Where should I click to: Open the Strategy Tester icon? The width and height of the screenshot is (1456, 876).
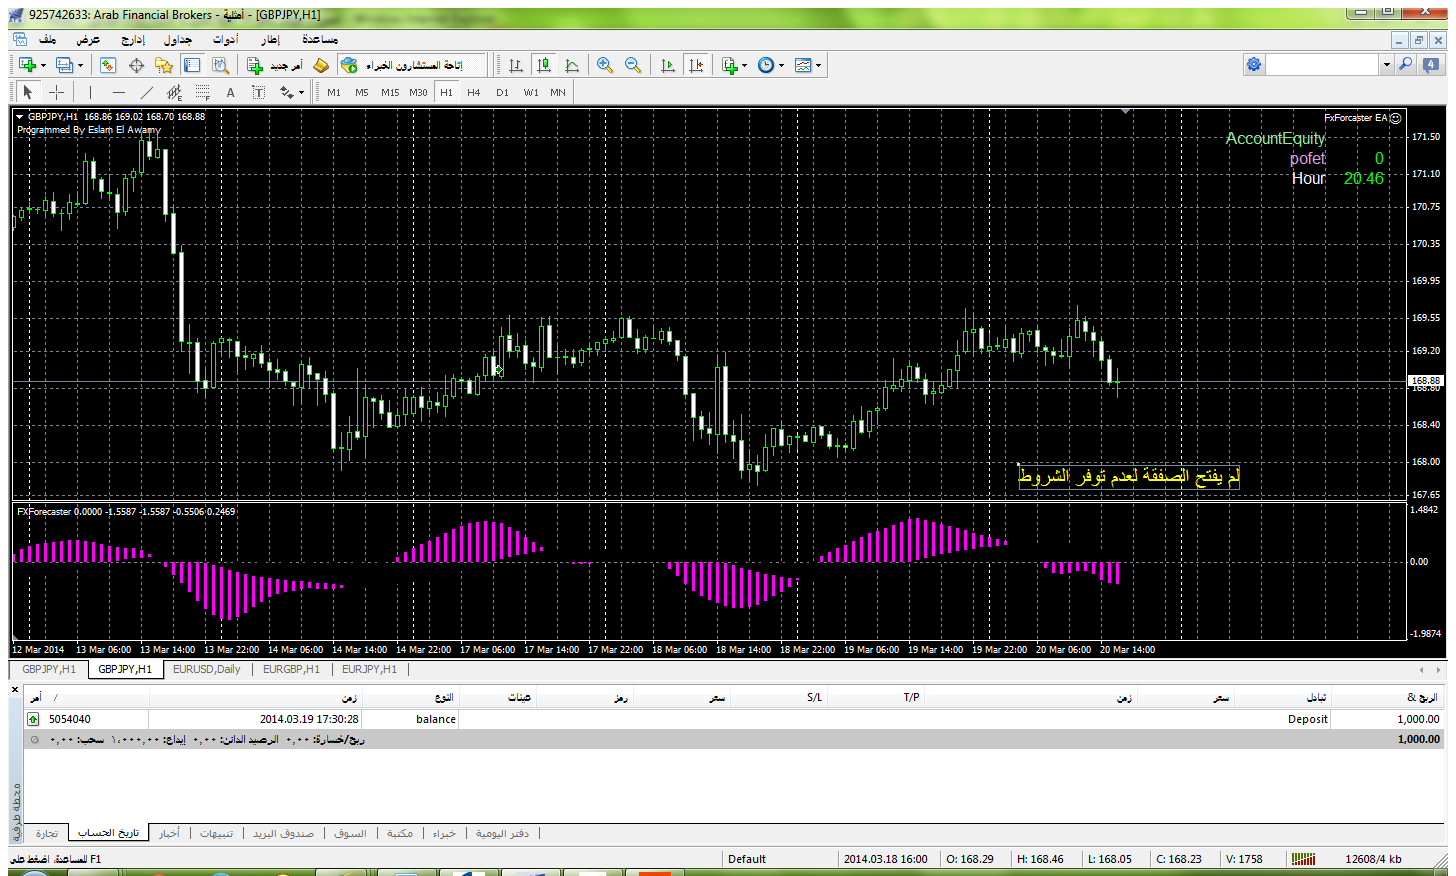[220, 65]
